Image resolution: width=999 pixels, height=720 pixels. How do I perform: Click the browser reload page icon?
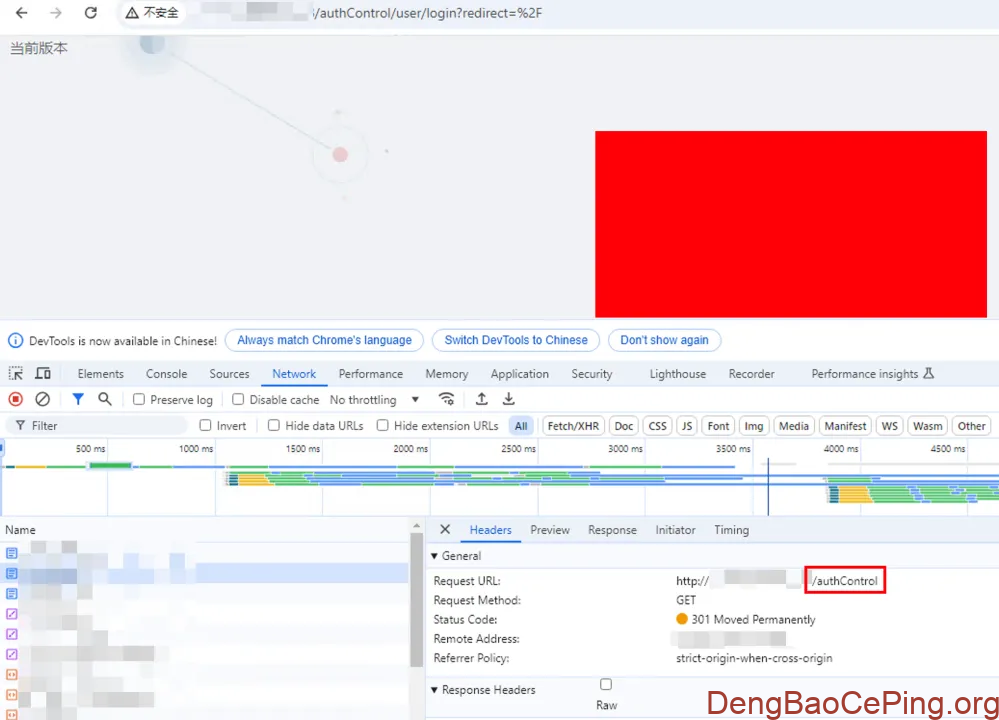[90, 13]
